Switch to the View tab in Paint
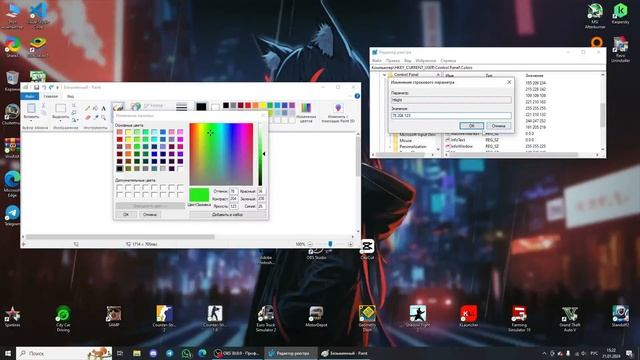Screen dimensions: 640x360 pos(70,96)
